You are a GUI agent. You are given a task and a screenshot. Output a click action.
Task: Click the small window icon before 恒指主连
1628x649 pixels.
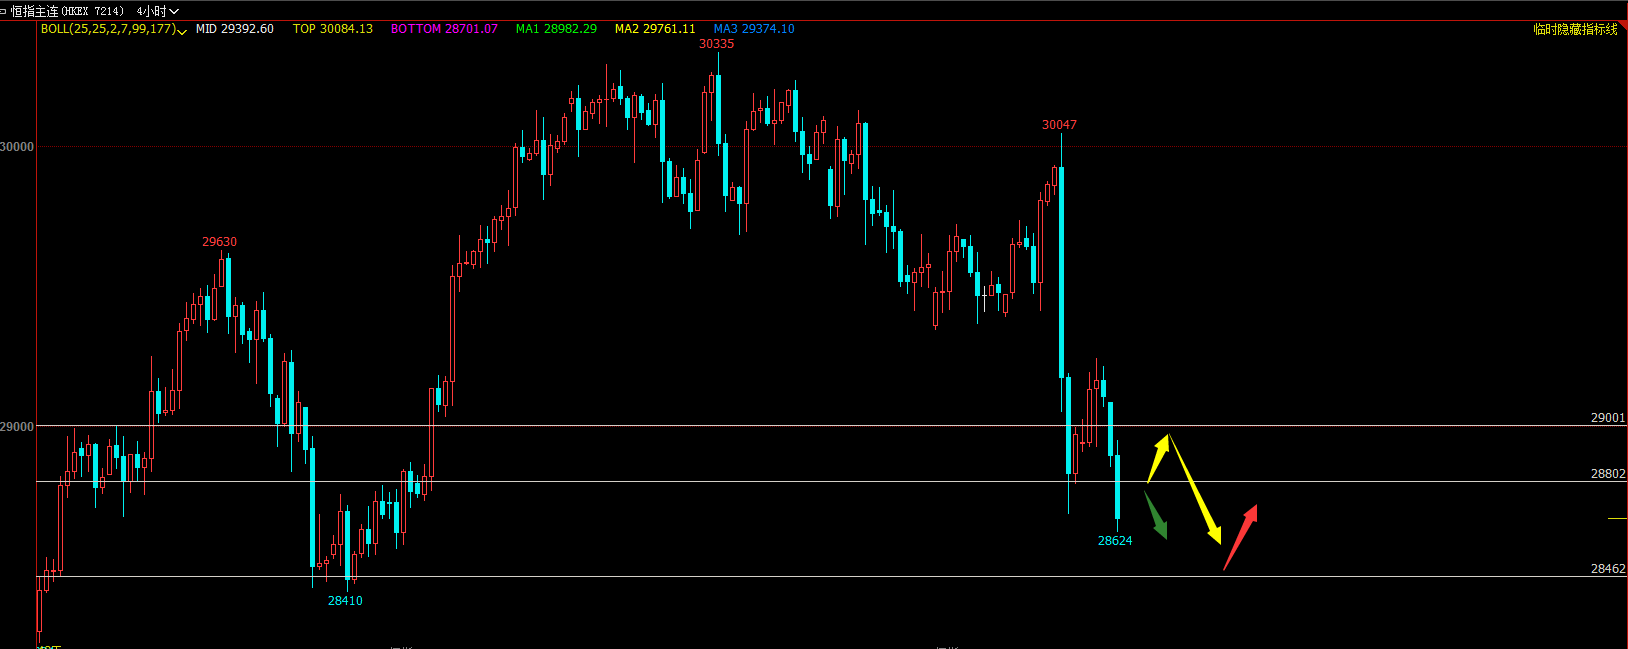pyautogui.click(x=3, y=11)
